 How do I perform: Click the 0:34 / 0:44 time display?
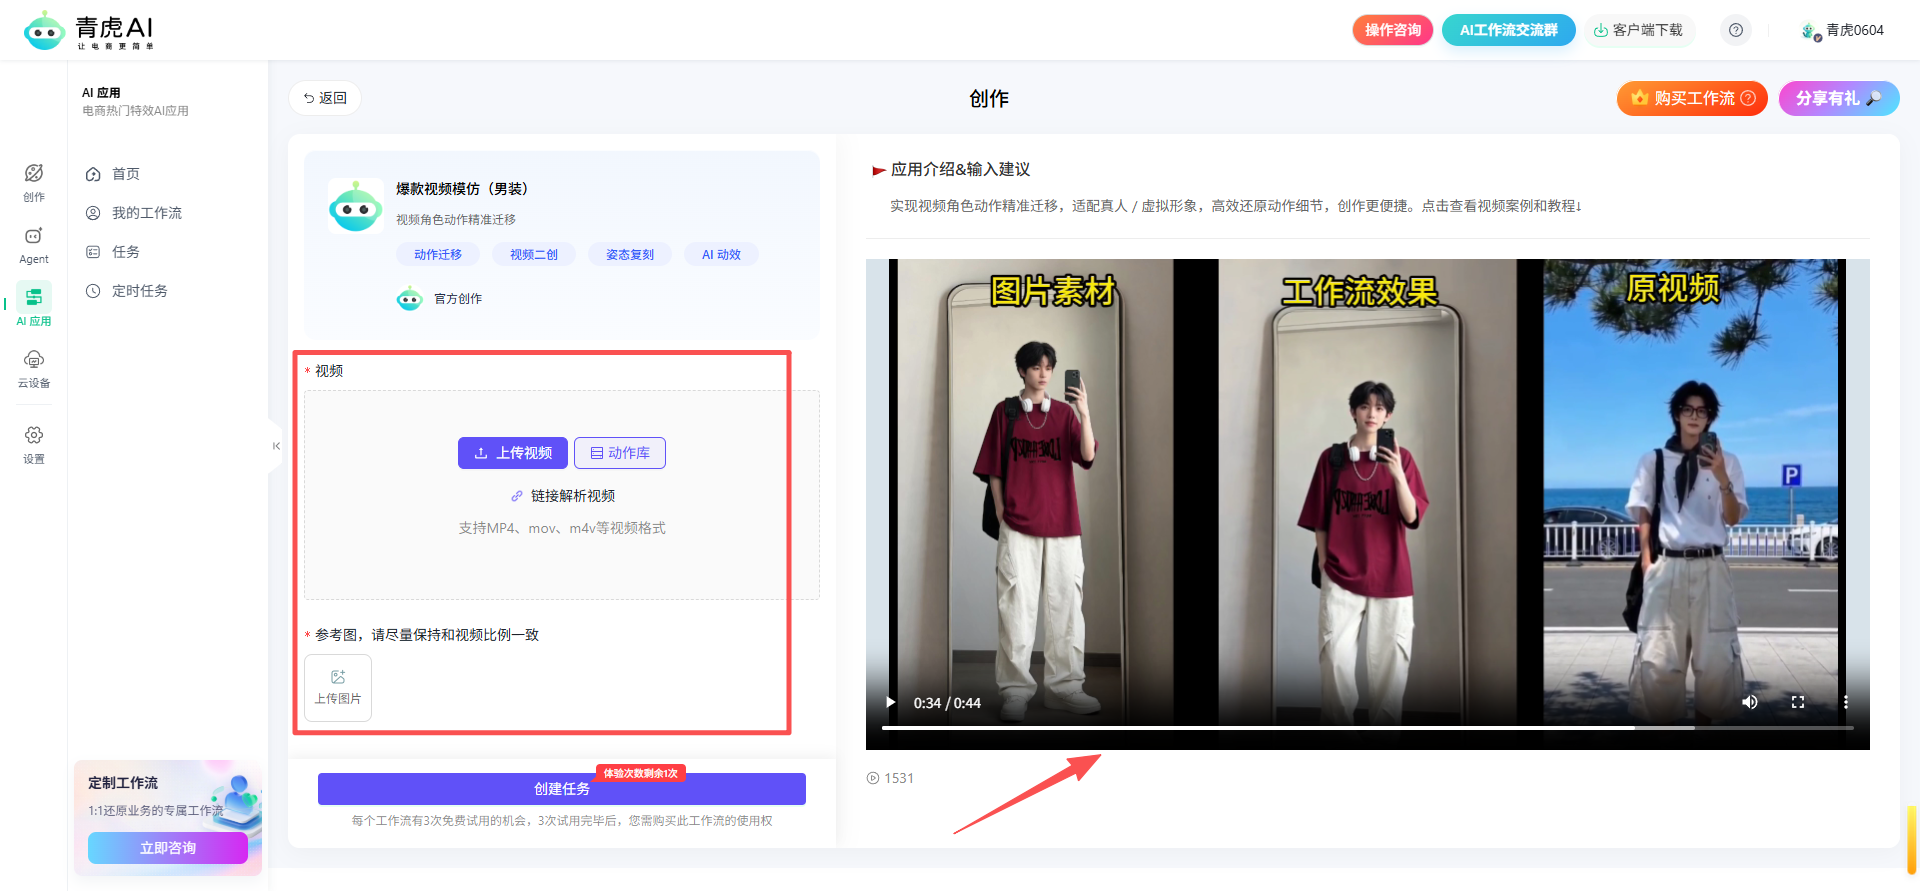pyautogui.click(x=947, y=703)
